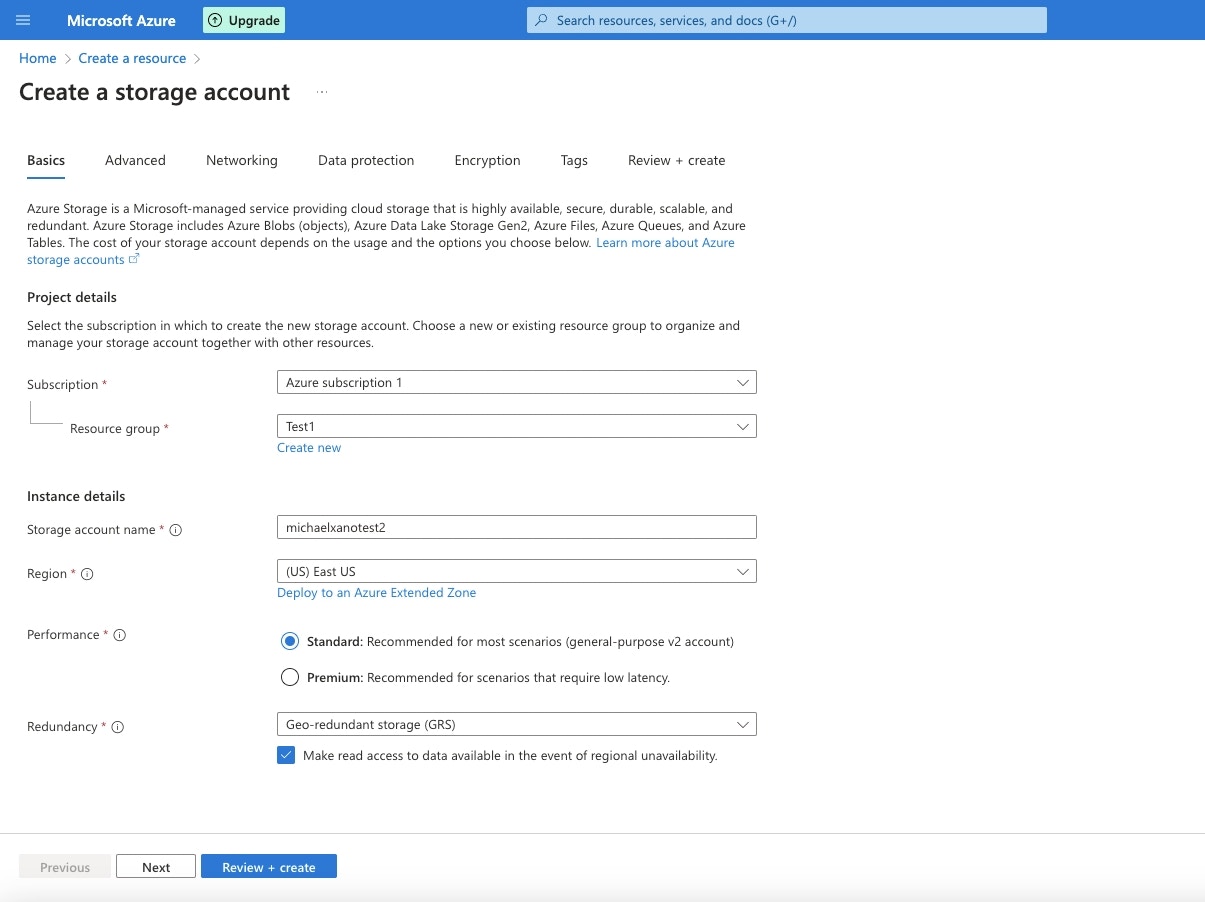This screenshot has height=902, width=1205.
Task: Show info tooltip for Storage account name
Action: (176, 530)
